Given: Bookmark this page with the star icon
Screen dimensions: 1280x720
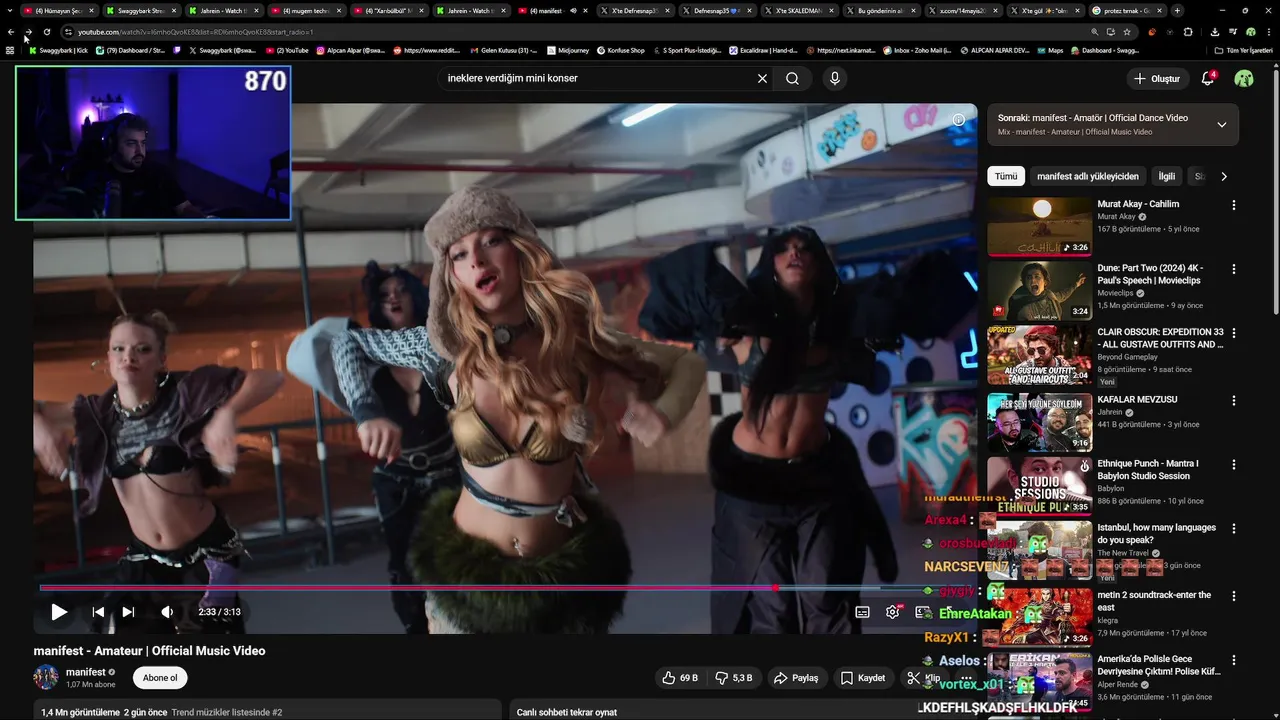Looking at the screenshot, I should [1126, 32].
